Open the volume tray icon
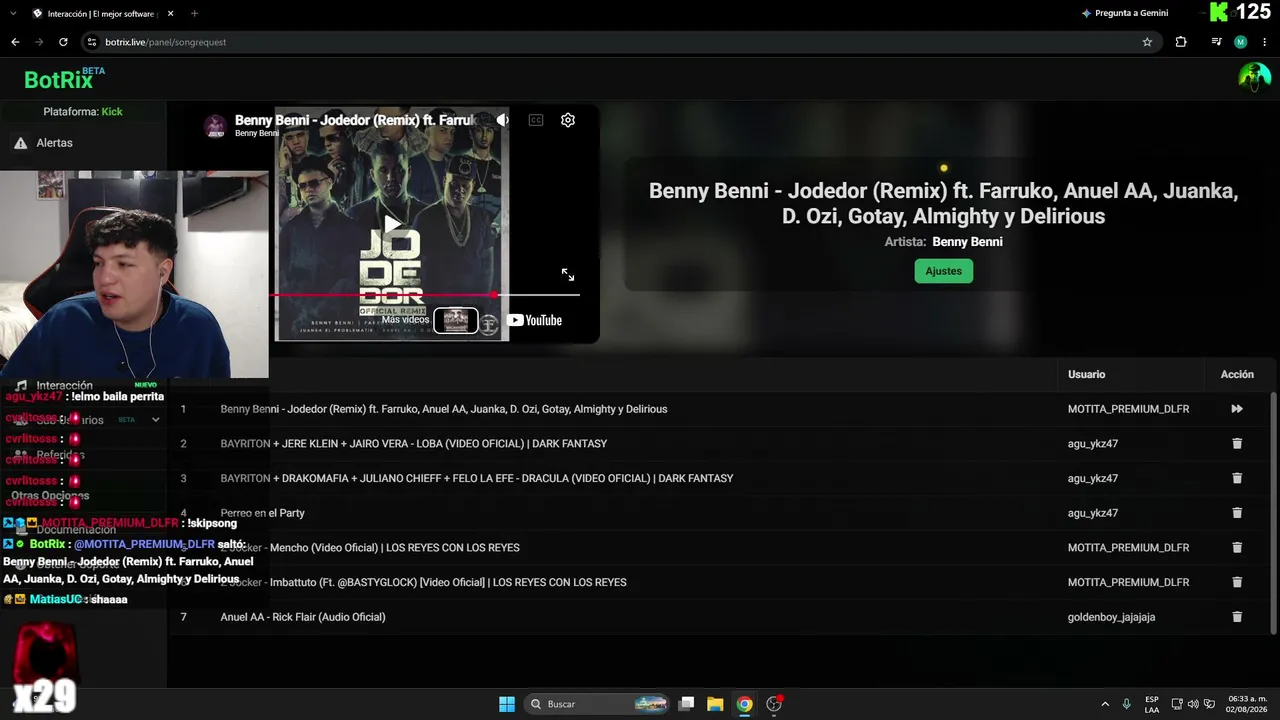 (x=1192, y=704)
